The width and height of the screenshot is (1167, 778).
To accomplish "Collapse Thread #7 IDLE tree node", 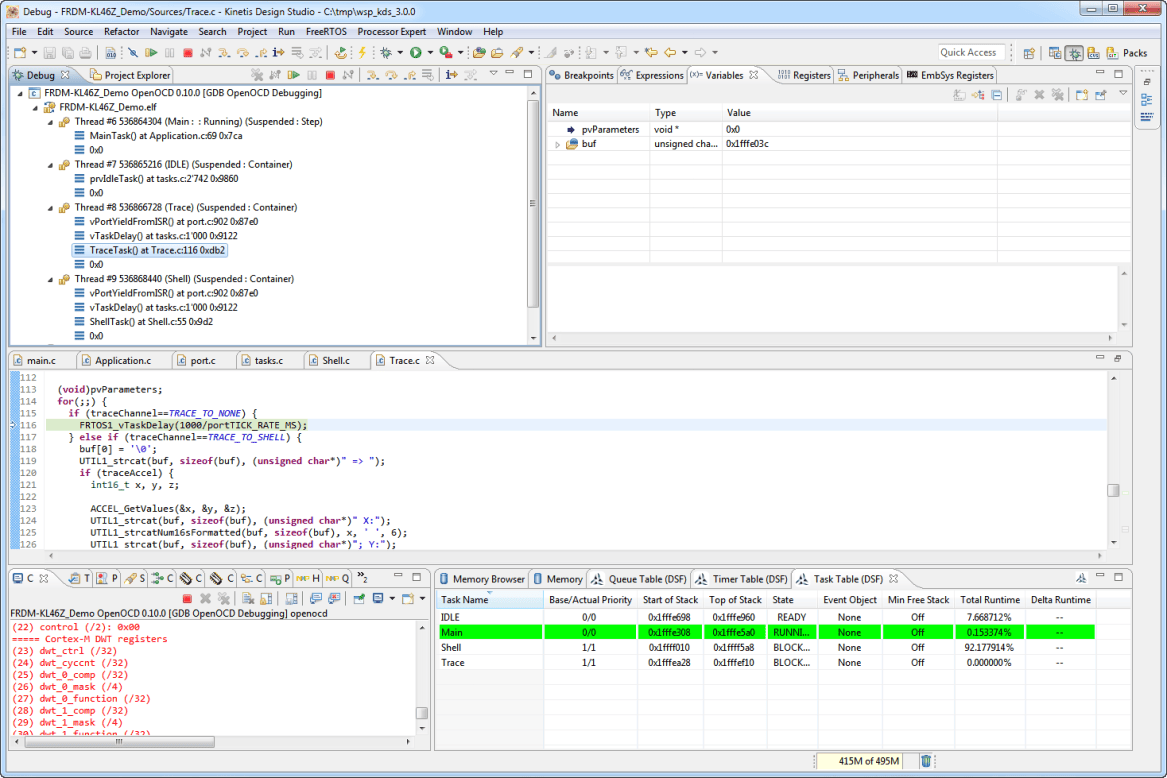I will [50, 165].
